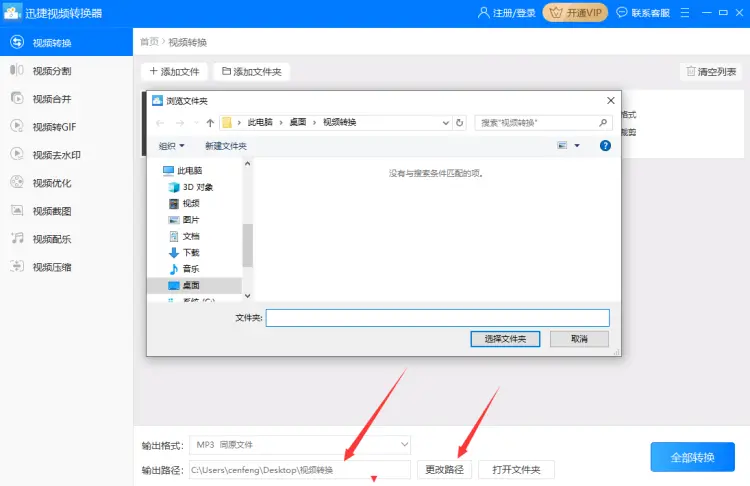Open the hamburger menu in title bar
This screenshot has width=750, height=486.
pos(685,12)
